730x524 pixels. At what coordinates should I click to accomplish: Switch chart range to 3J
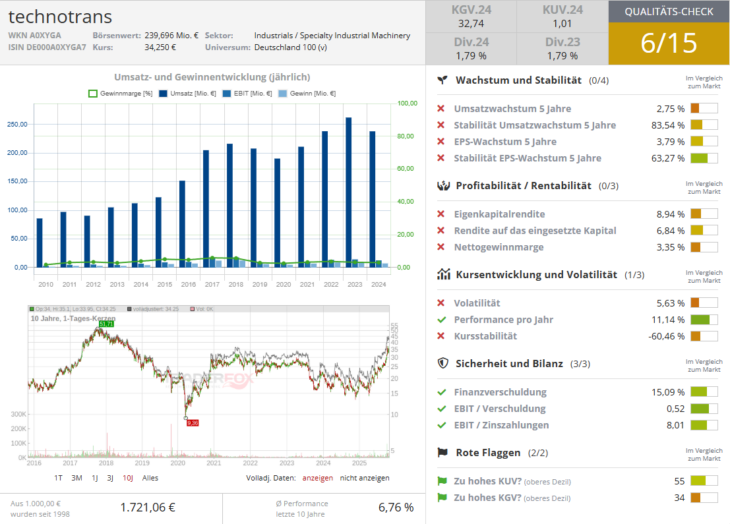pyautogui.click(x=110, y=477)
